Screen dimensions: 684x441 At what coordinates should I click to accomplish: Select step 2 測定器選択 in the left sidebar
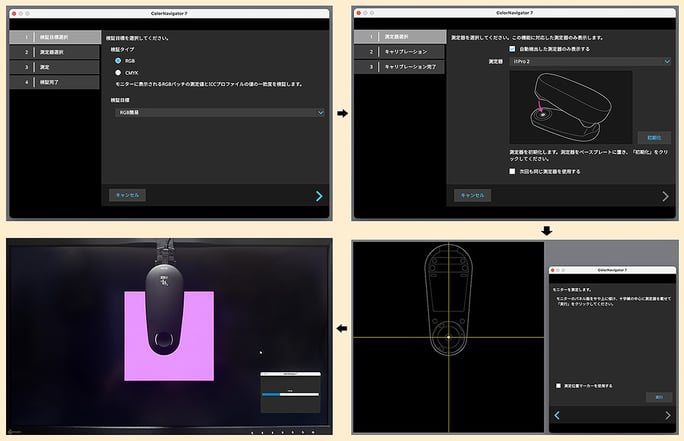coord(55,52)
